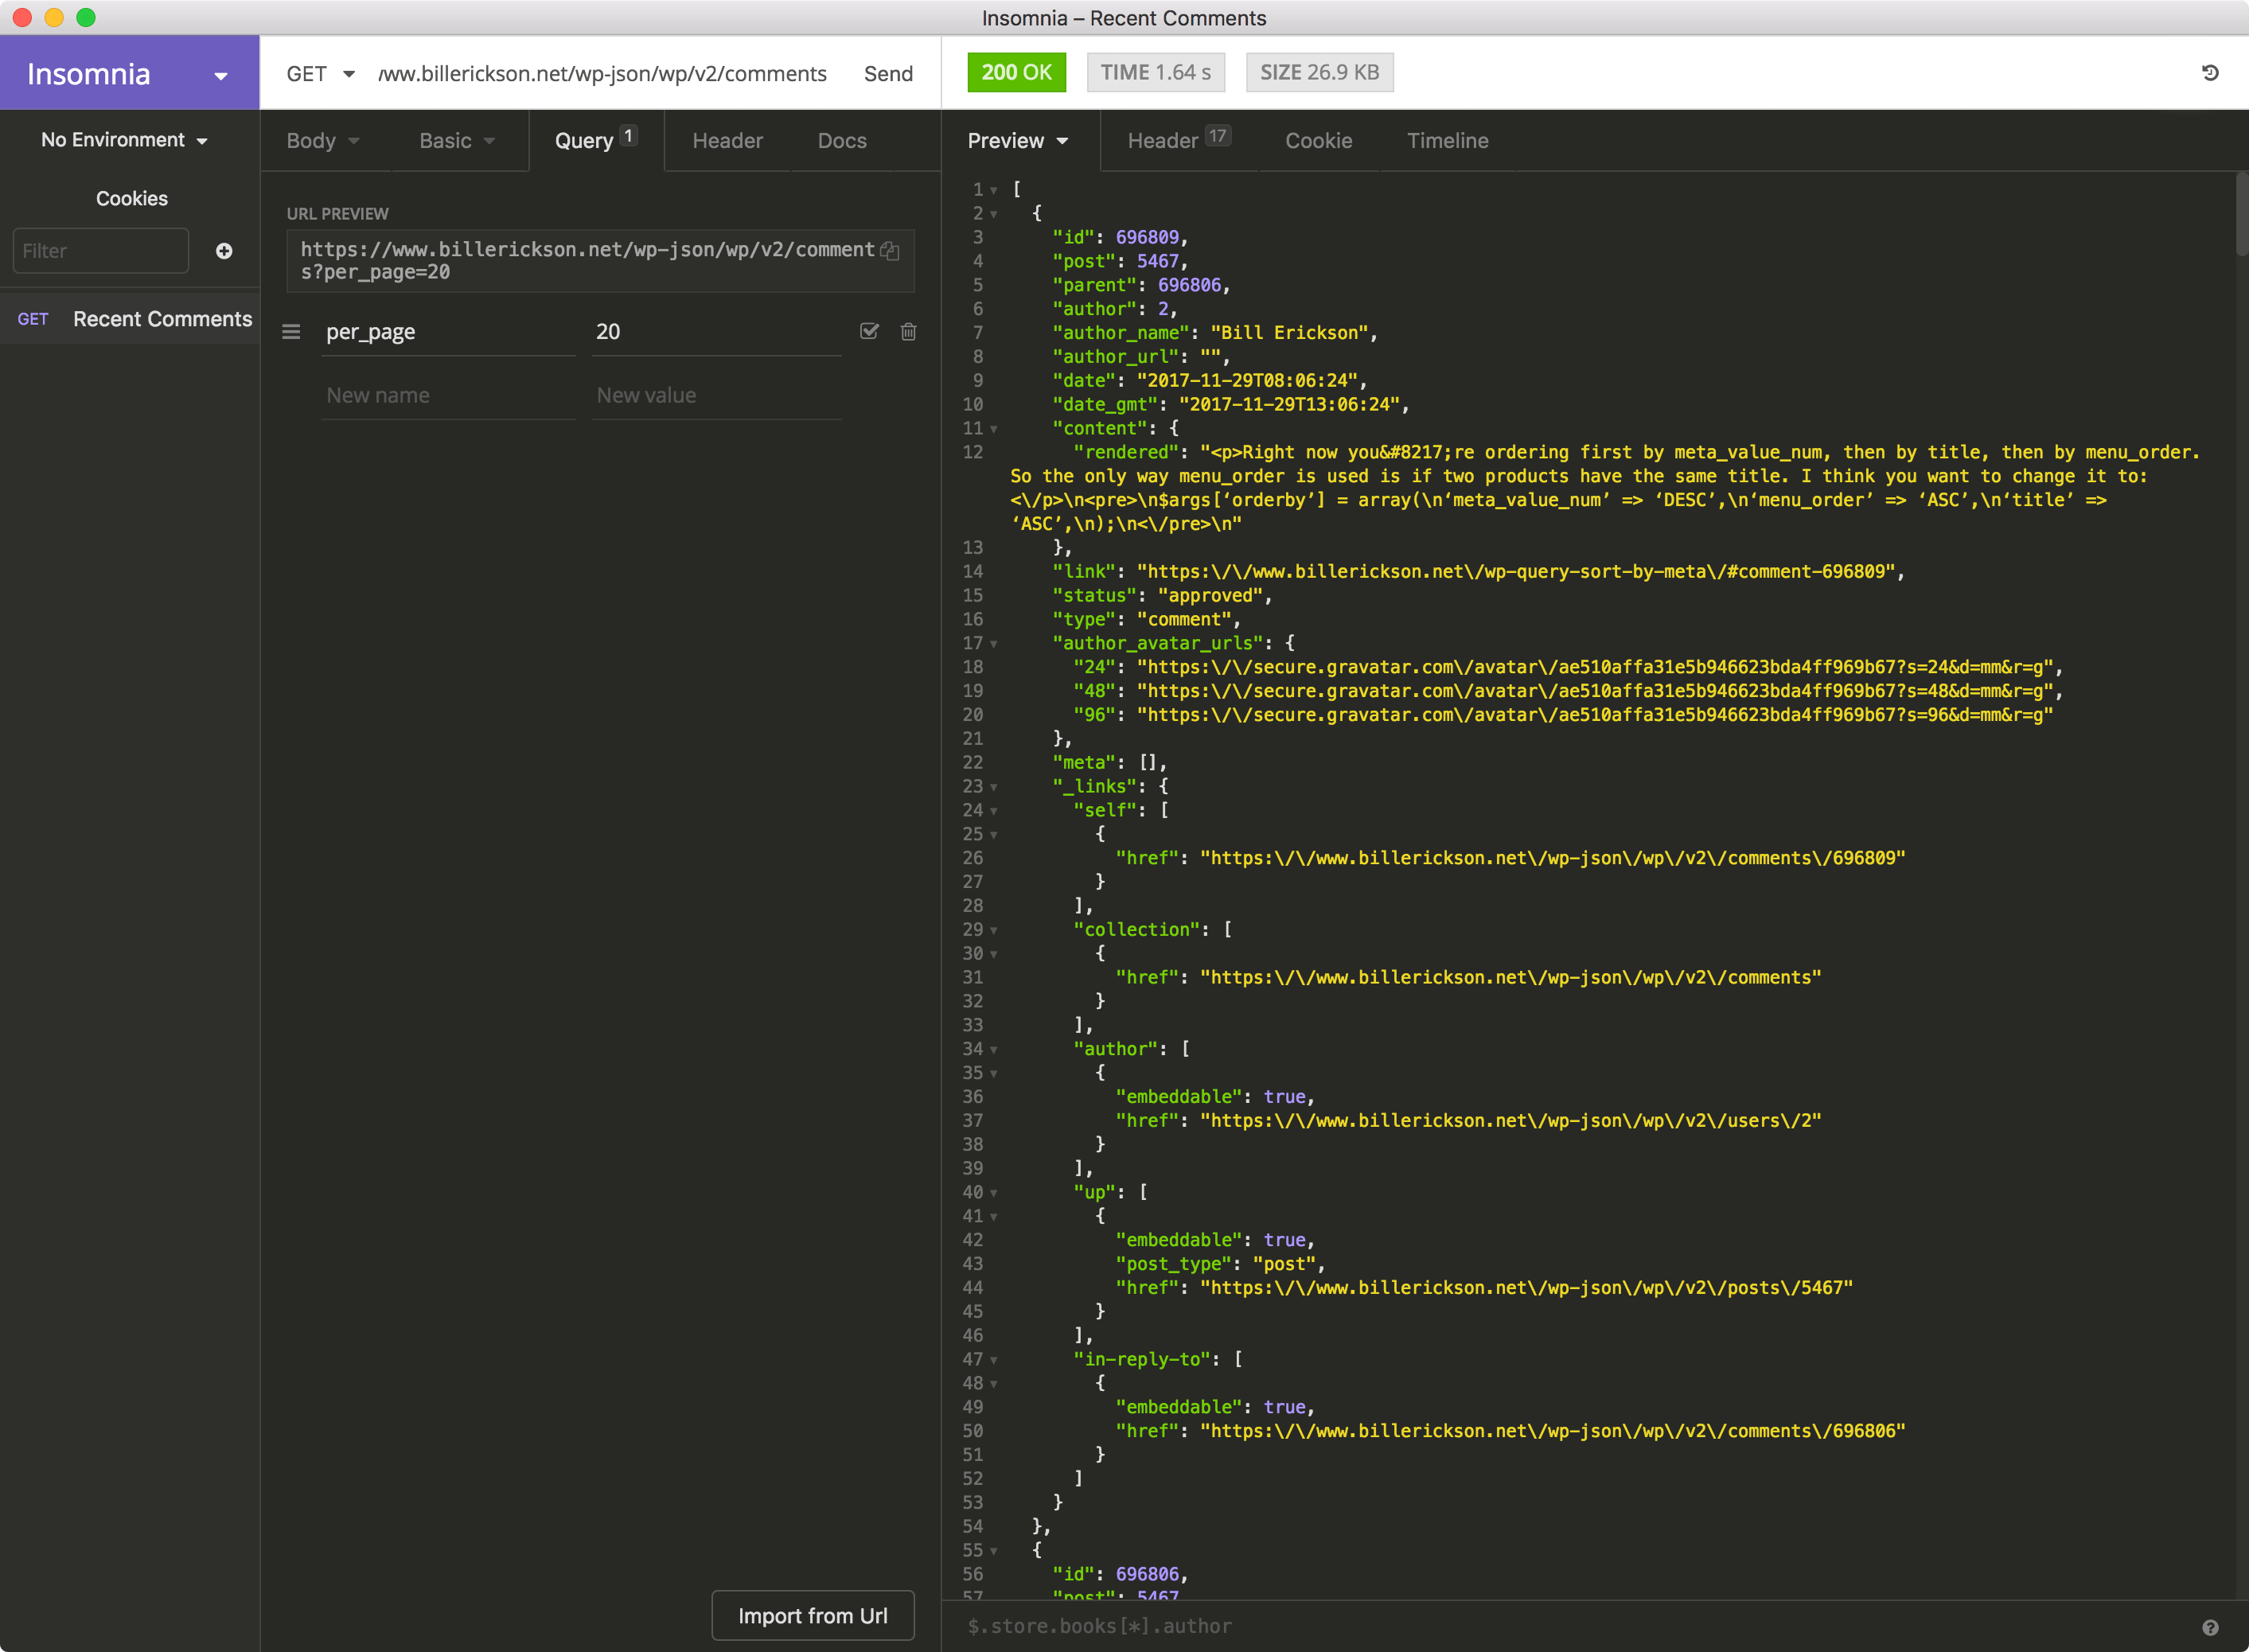Toggle the per_page parameter enabled checkbox

point(869,332)
